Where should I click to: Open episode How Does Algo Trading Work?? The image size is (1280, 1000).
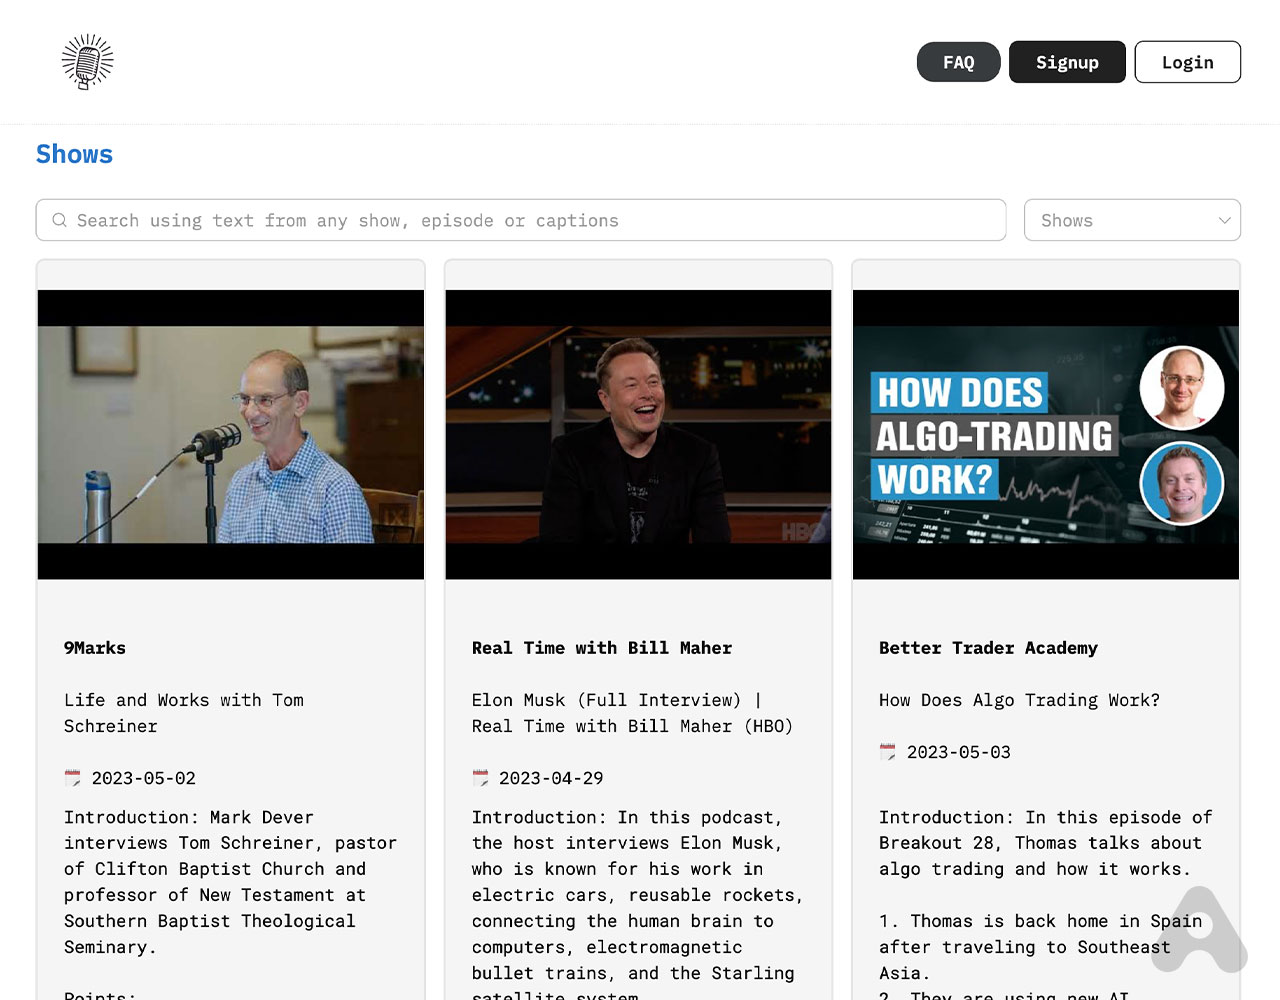1019,700
